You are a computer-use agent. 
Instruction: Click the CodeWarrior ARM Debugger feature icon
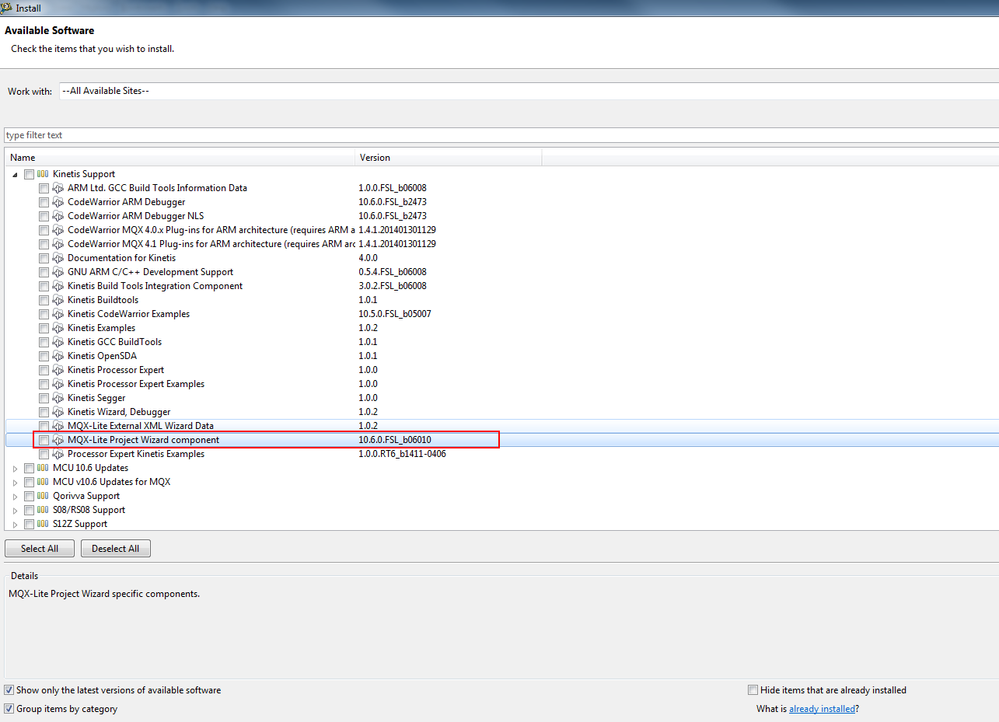point(58,202)
